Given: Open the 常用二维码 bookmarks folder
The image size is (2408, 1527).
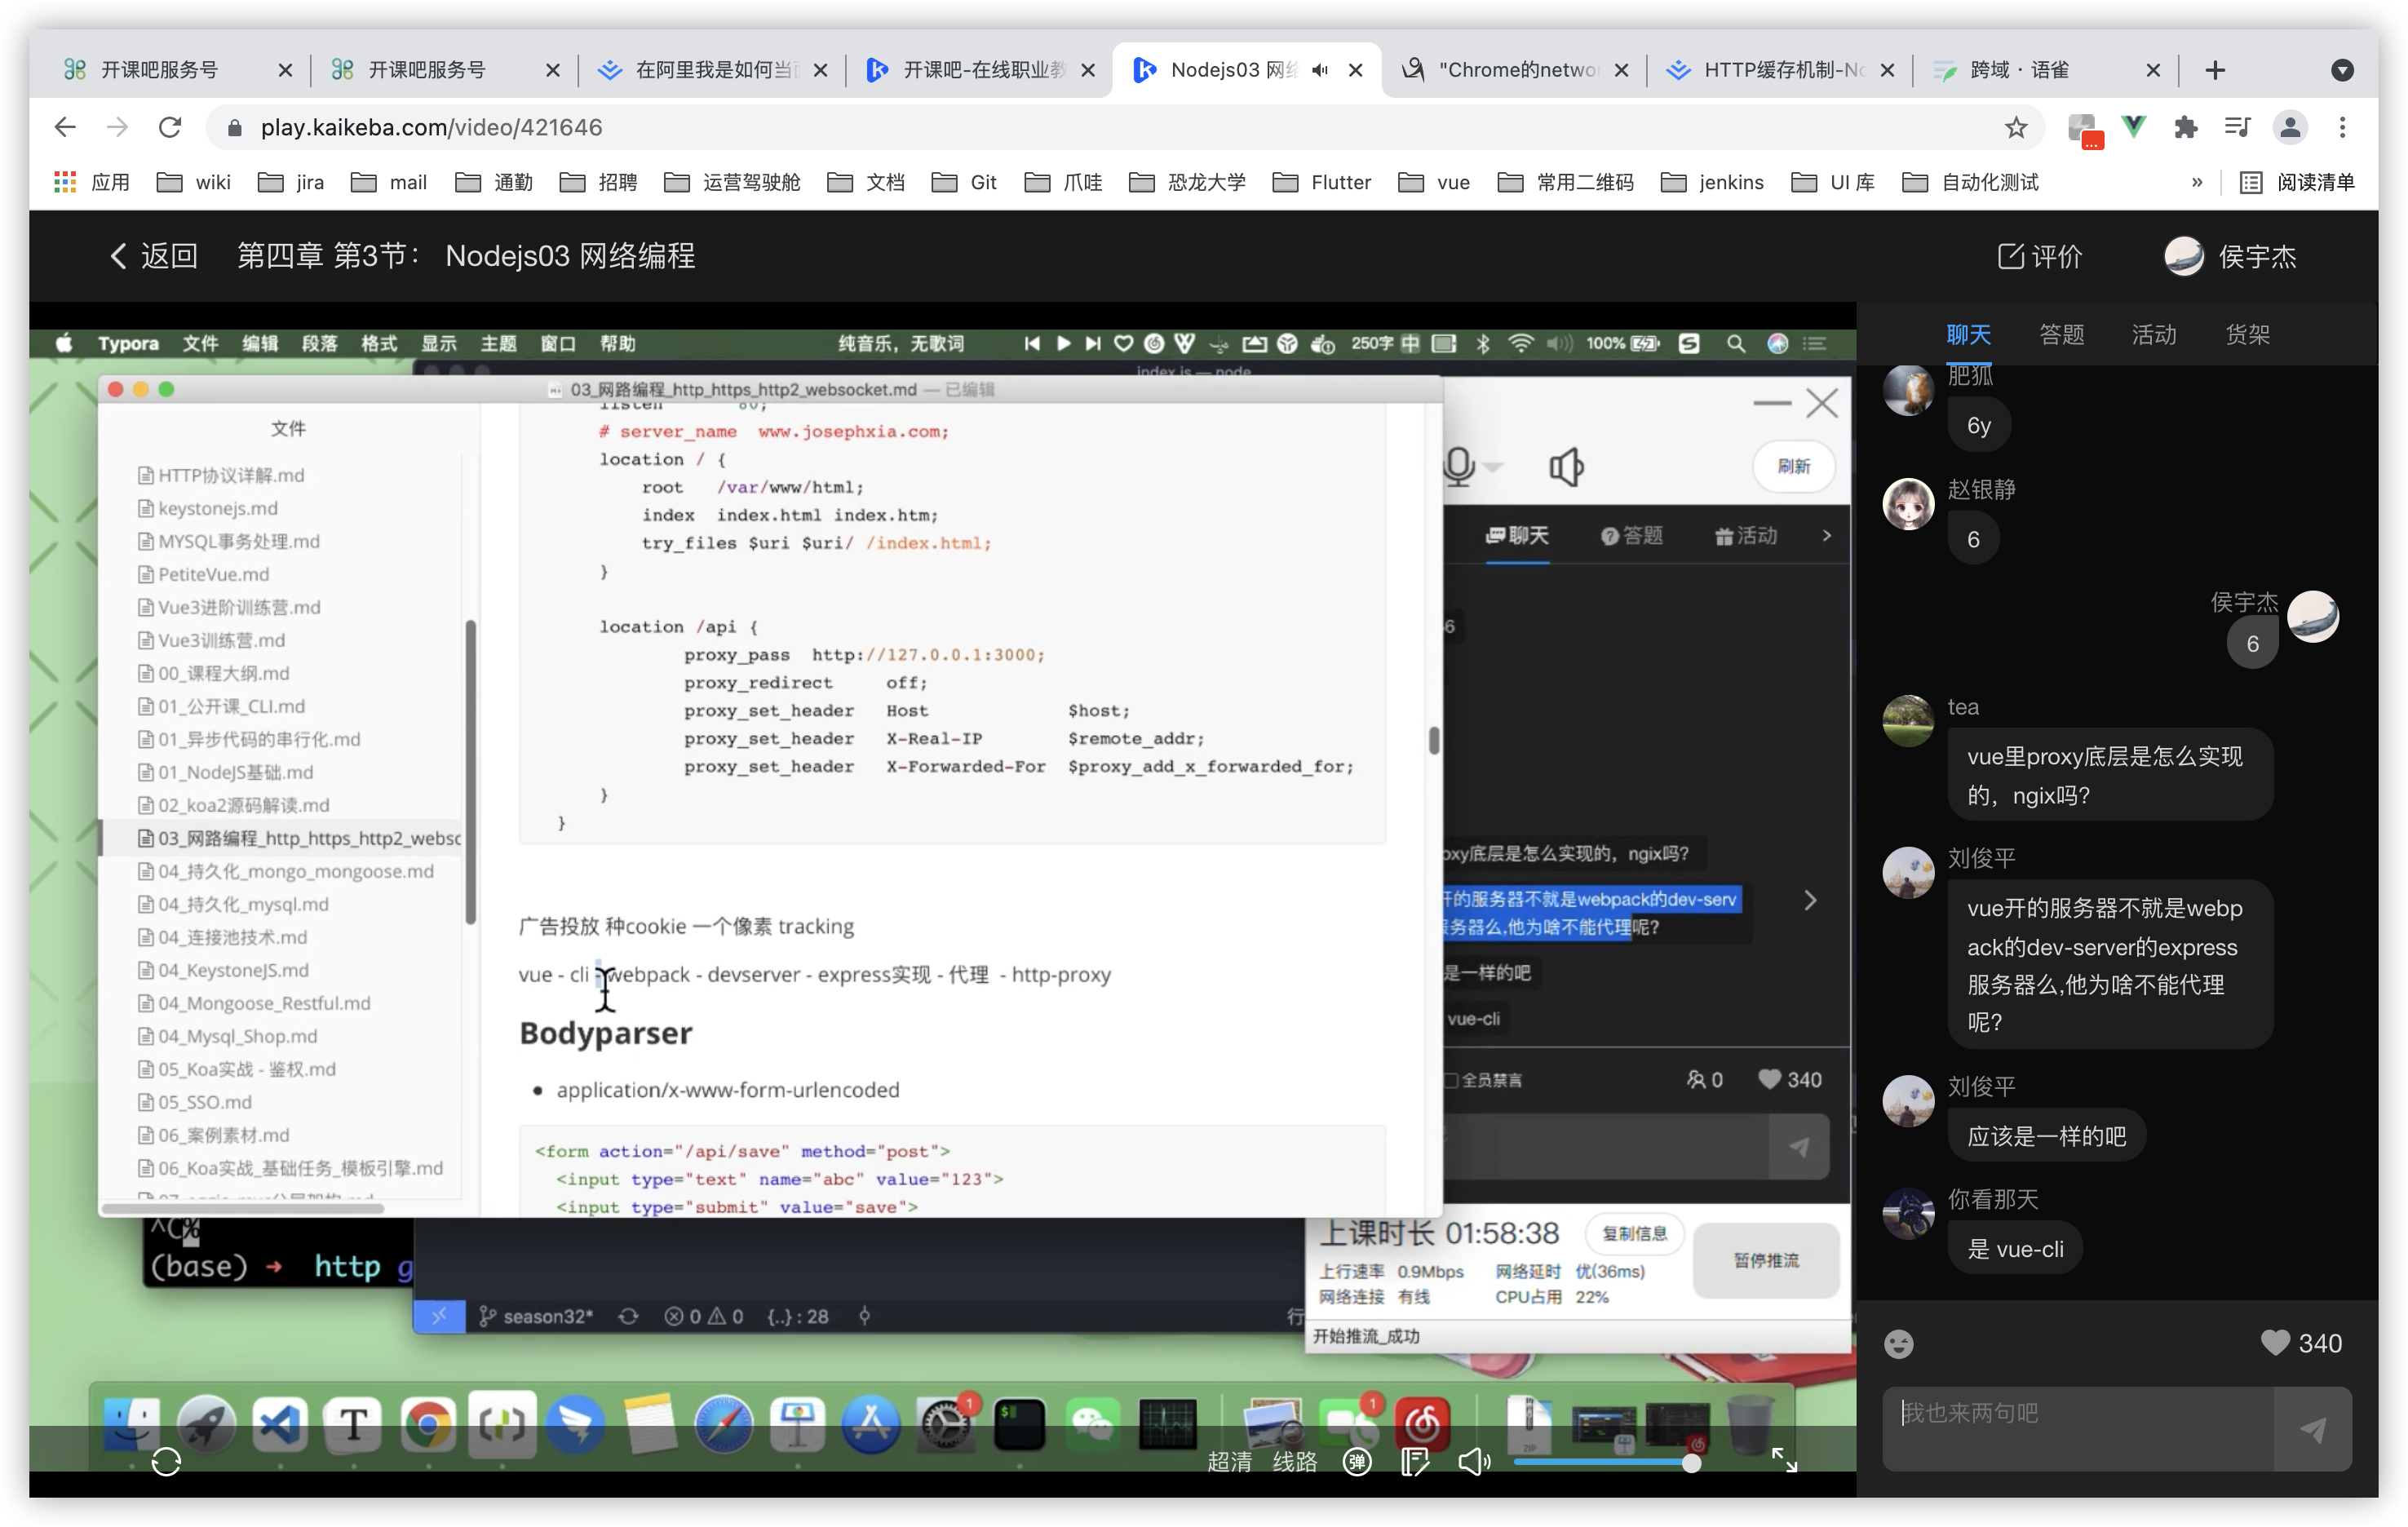Looking at the screenshot, I should pos(1566,182).
